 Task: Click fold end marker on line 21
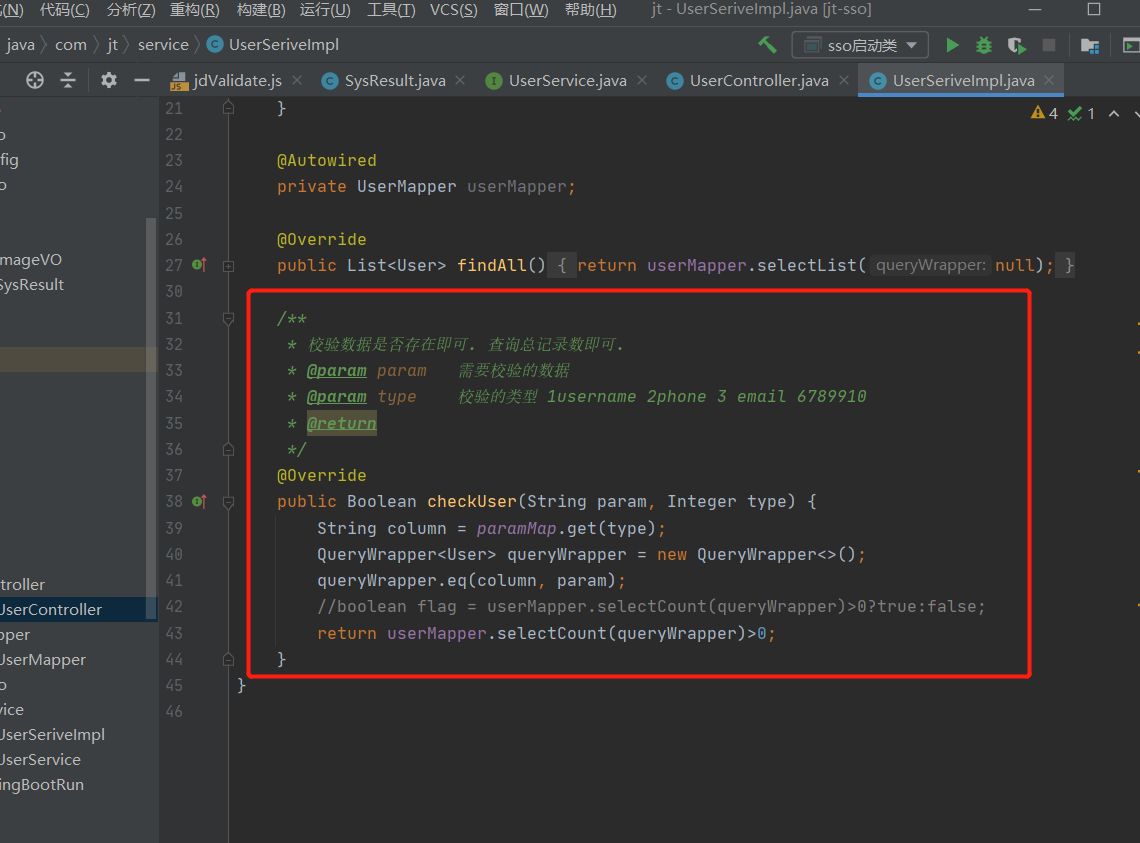click(x=228, y=108)
